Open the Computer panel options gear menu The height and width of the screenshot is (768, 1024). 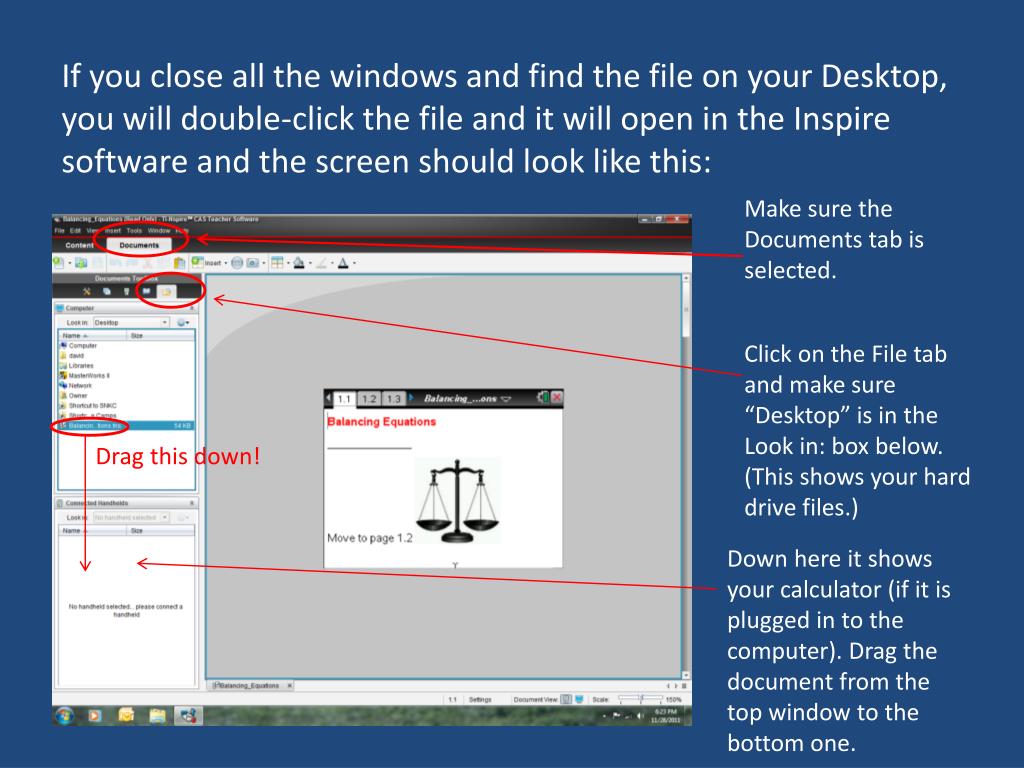point(183,322)
